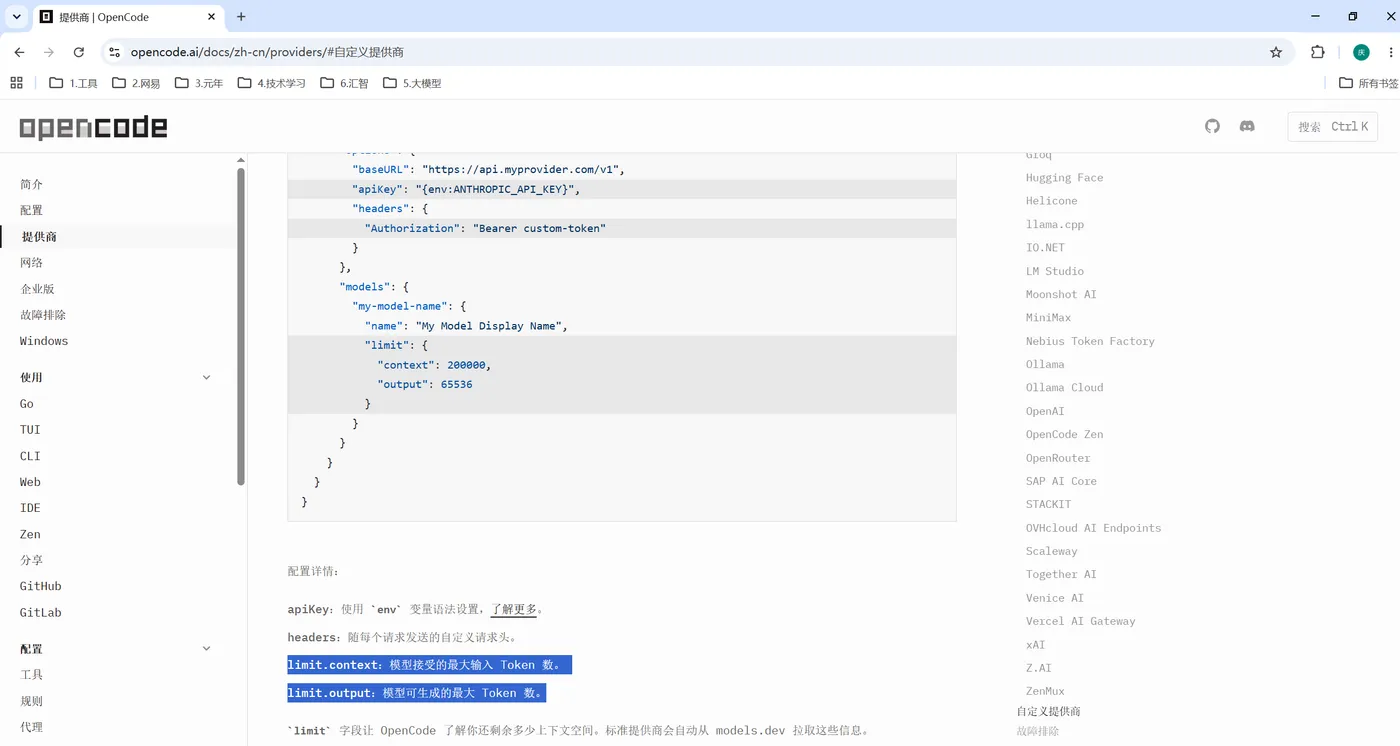Open the 1.工具 bookmark folder
The image size is (1400, 746).
[x=73, y=83]
